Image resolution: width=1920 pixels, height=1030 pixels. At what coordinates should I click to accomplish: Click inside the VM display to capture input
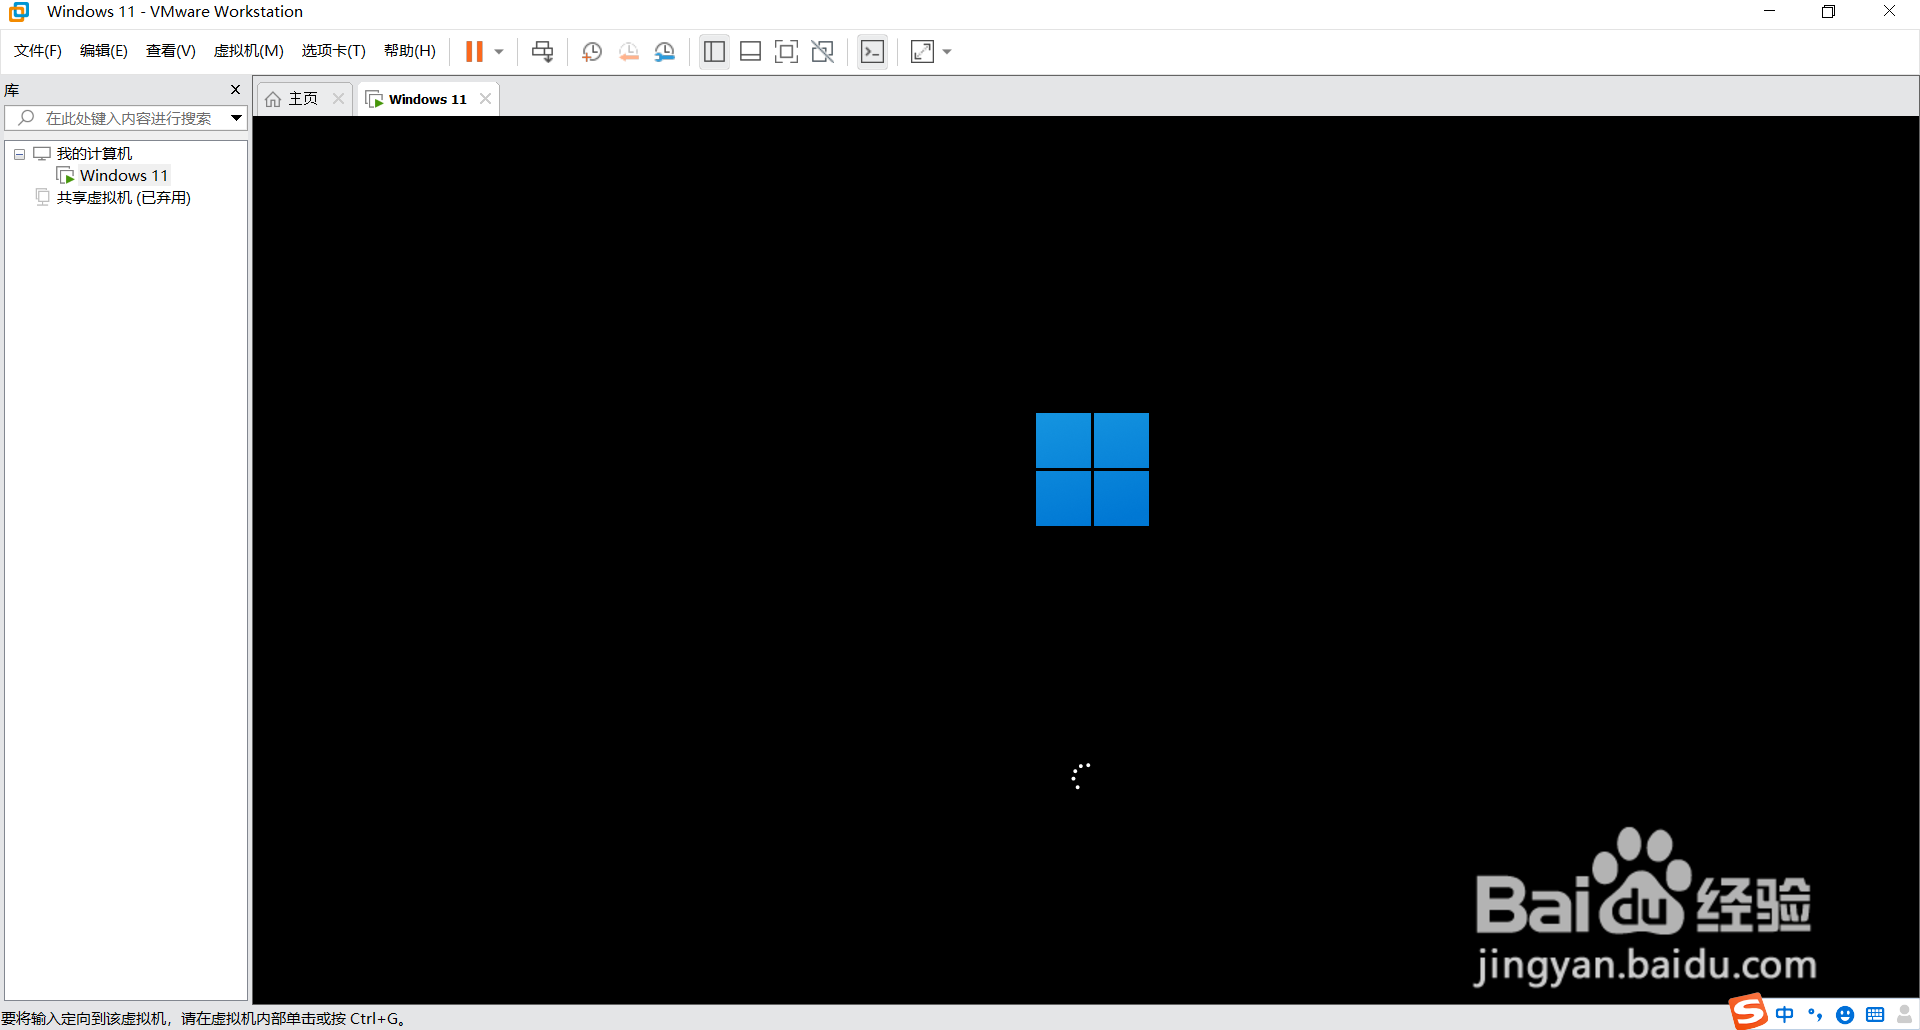tap(1086, 560)
